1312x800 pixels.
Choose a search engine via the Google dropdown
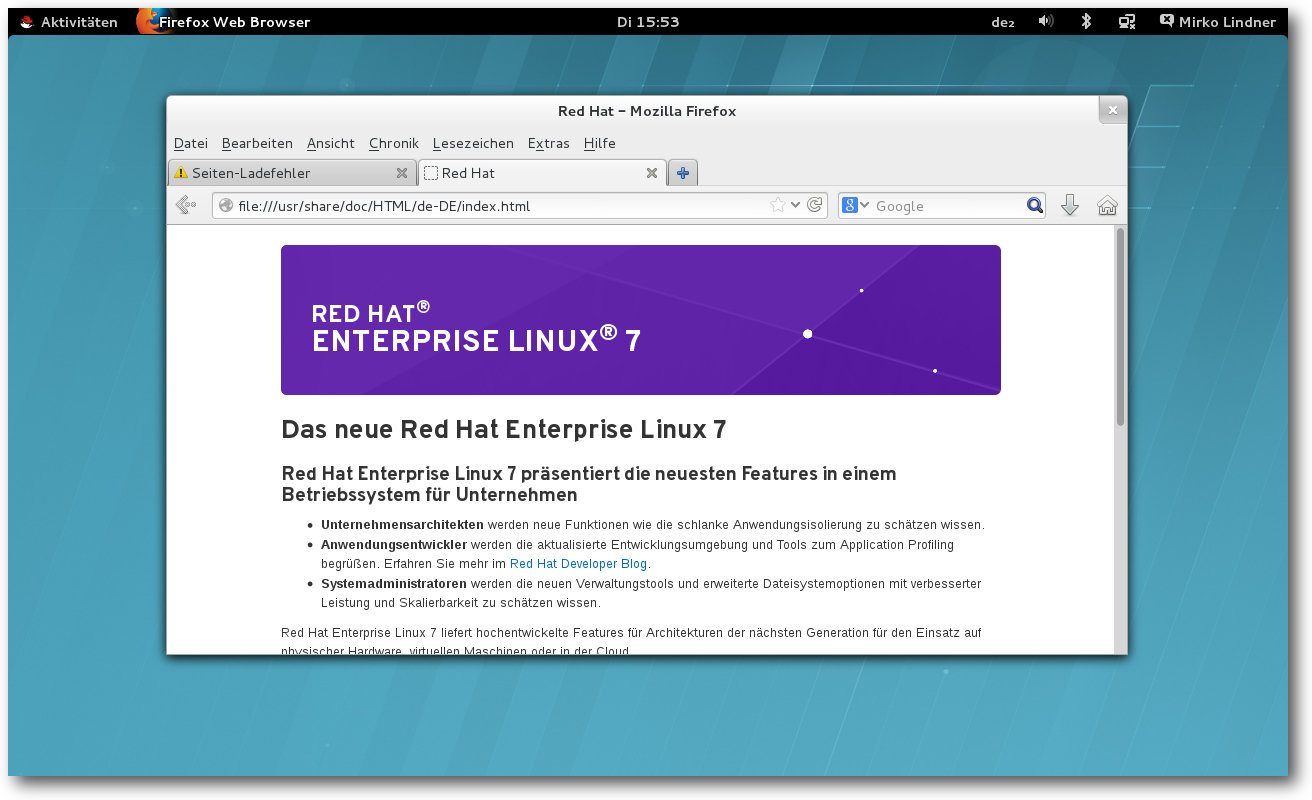tap(856, 205)
